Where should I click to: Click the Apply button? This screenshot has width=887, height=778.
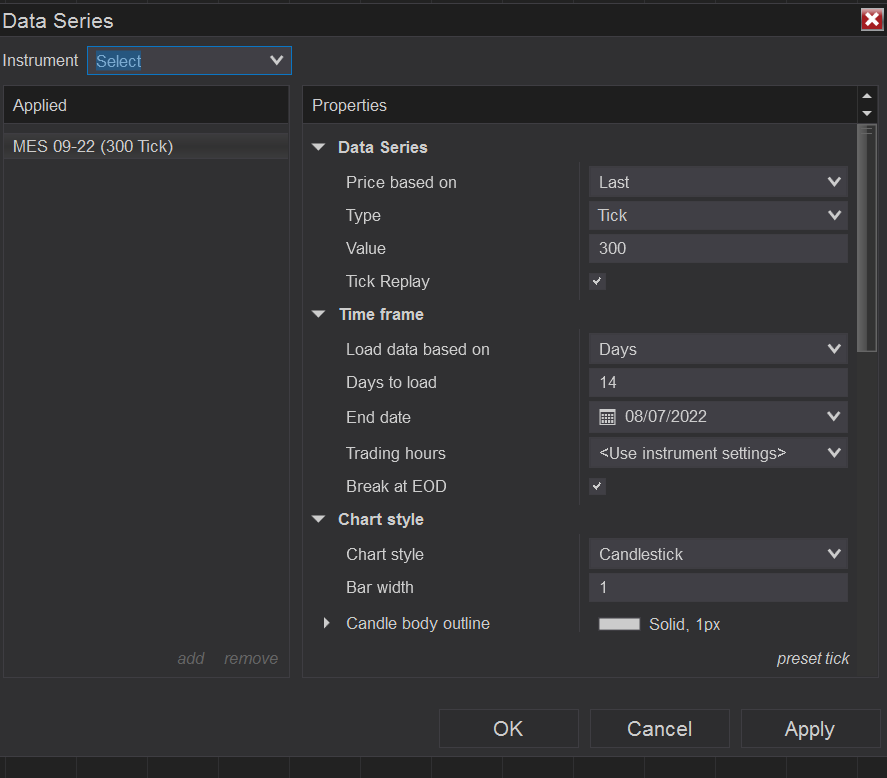[809, 729]
